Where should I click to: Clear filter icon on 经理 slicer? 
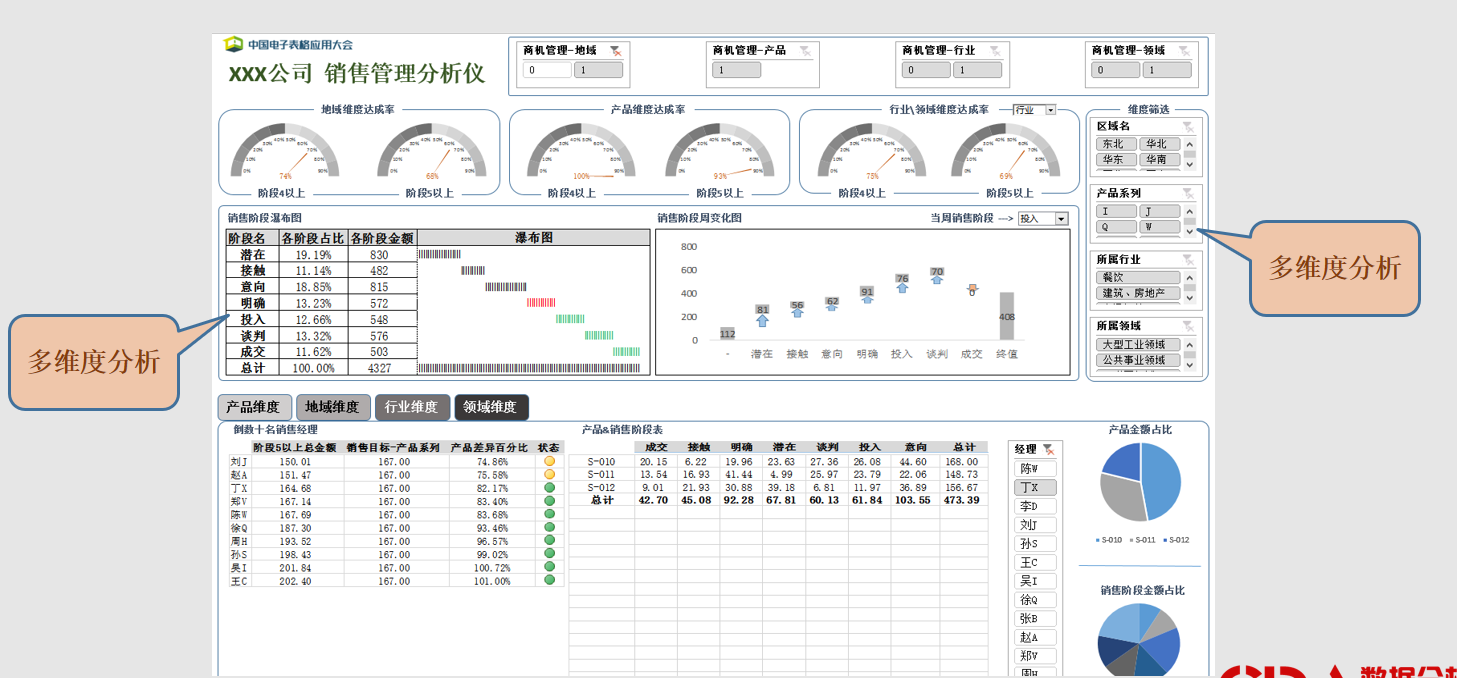pyautogui.click(x=1047, y=450)
